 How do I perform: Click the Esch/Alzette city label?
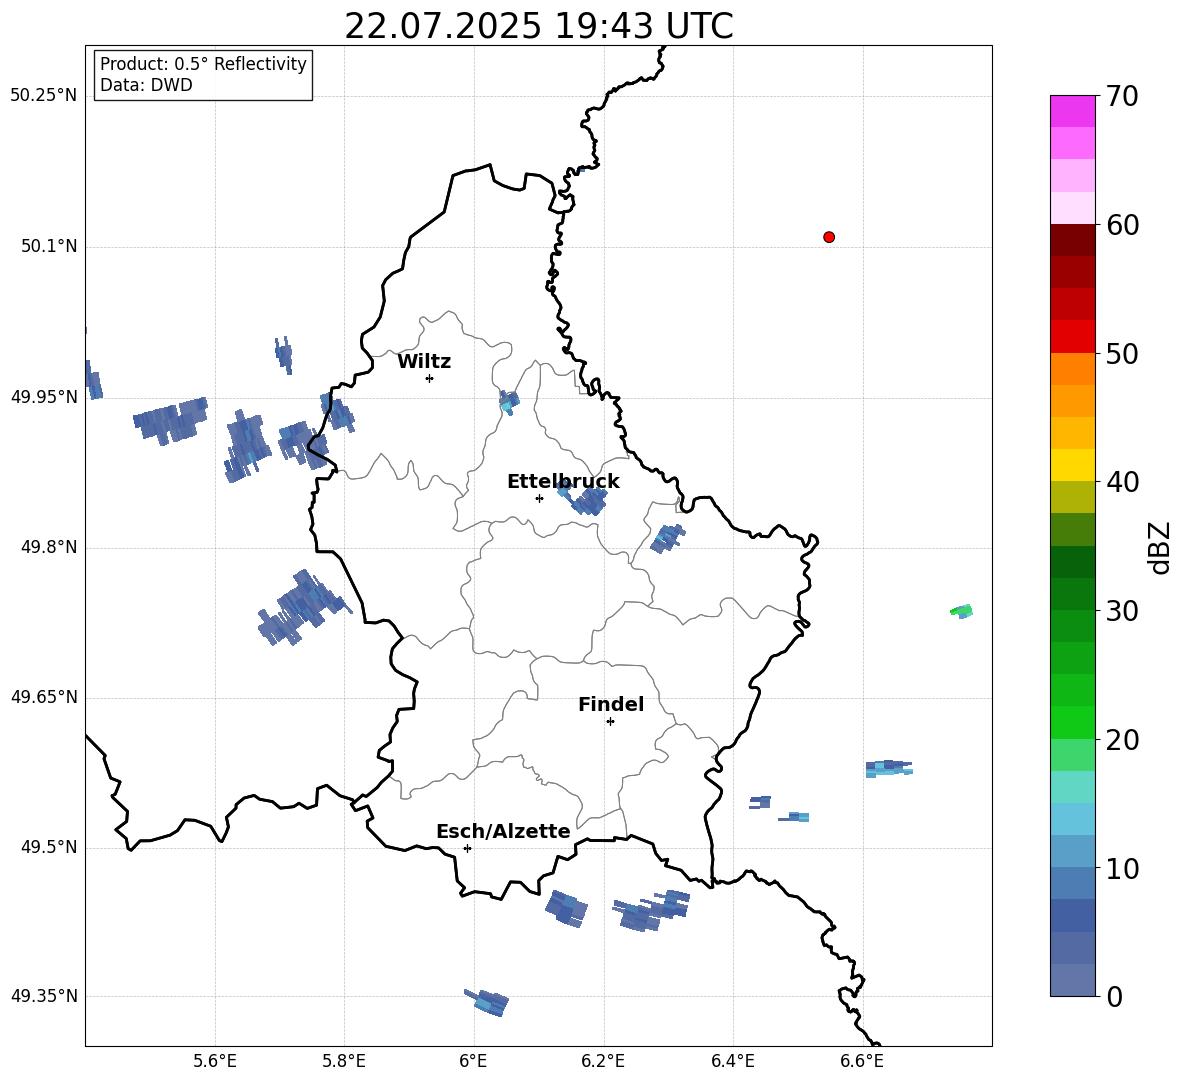[503, 831]
